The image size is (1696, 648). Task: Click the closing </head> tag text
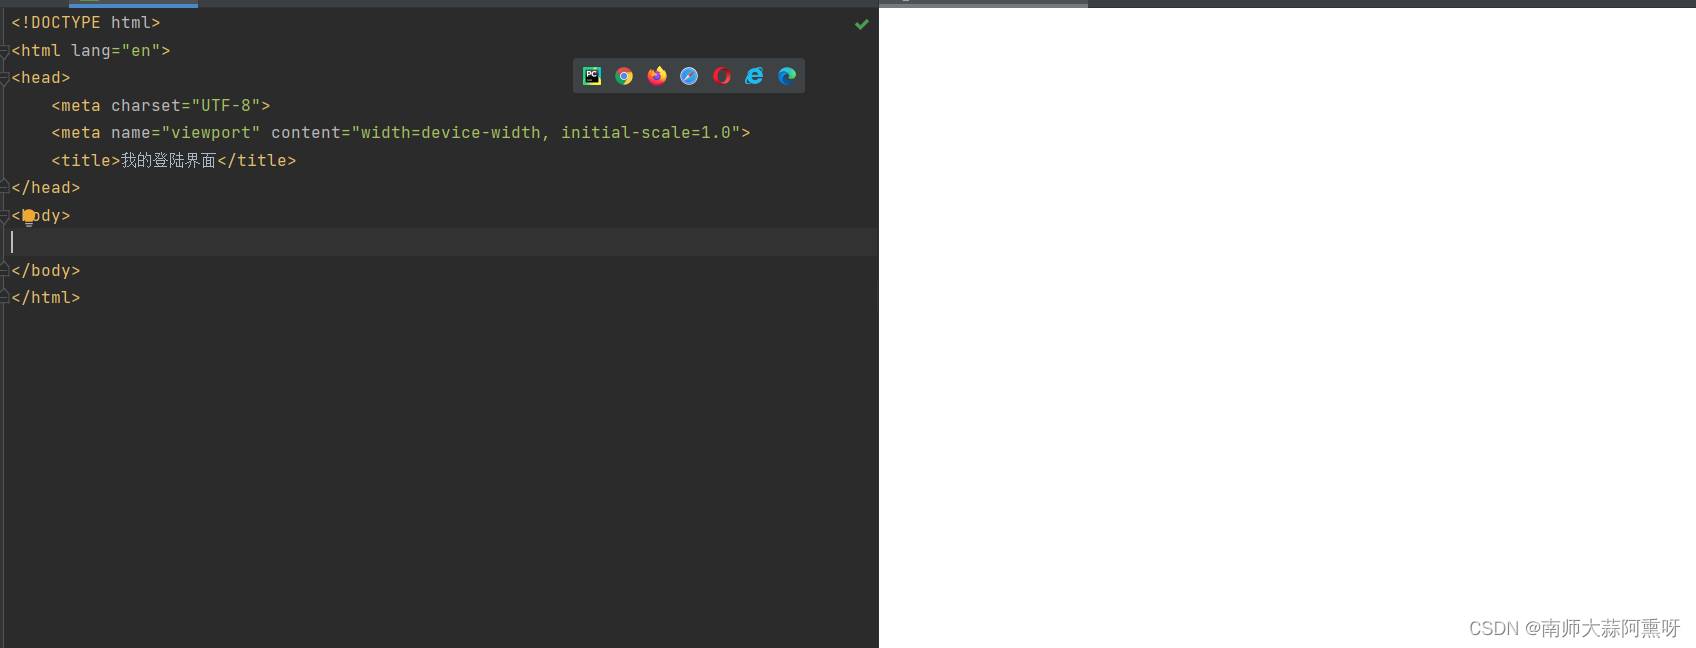click(46, 187)
